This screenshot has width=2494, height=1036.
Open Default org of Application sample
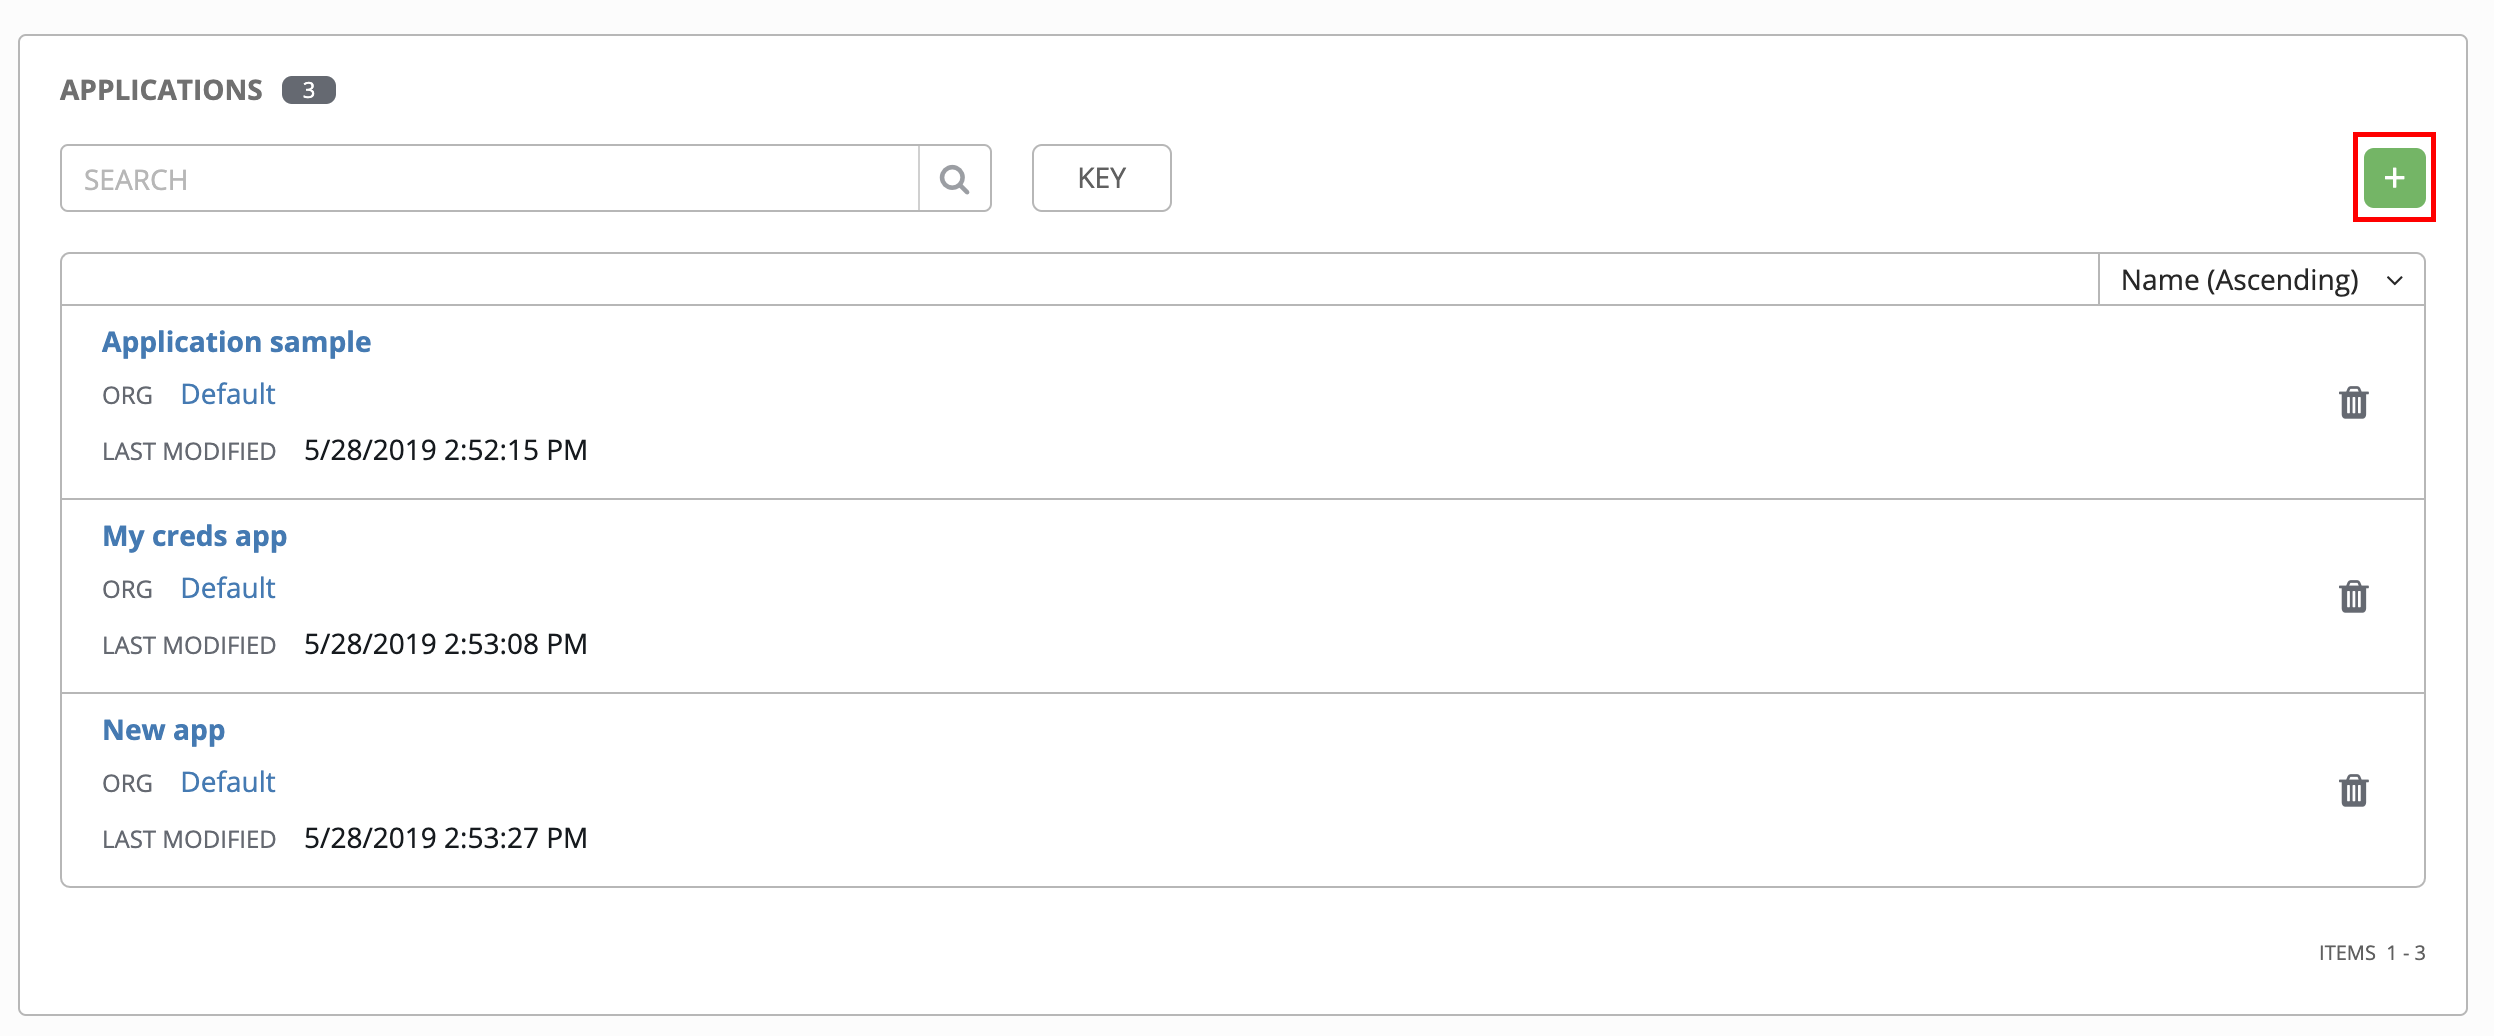point(228,394)
